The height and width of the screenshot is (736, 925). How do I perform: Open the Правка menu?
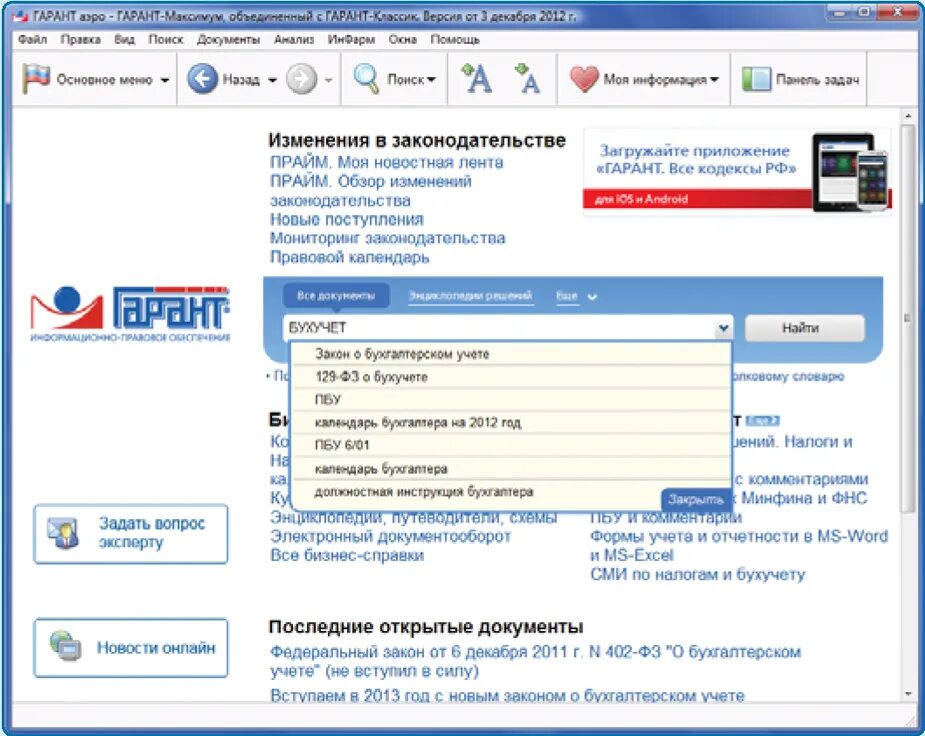pyautogui.click(x=80, y=40)
